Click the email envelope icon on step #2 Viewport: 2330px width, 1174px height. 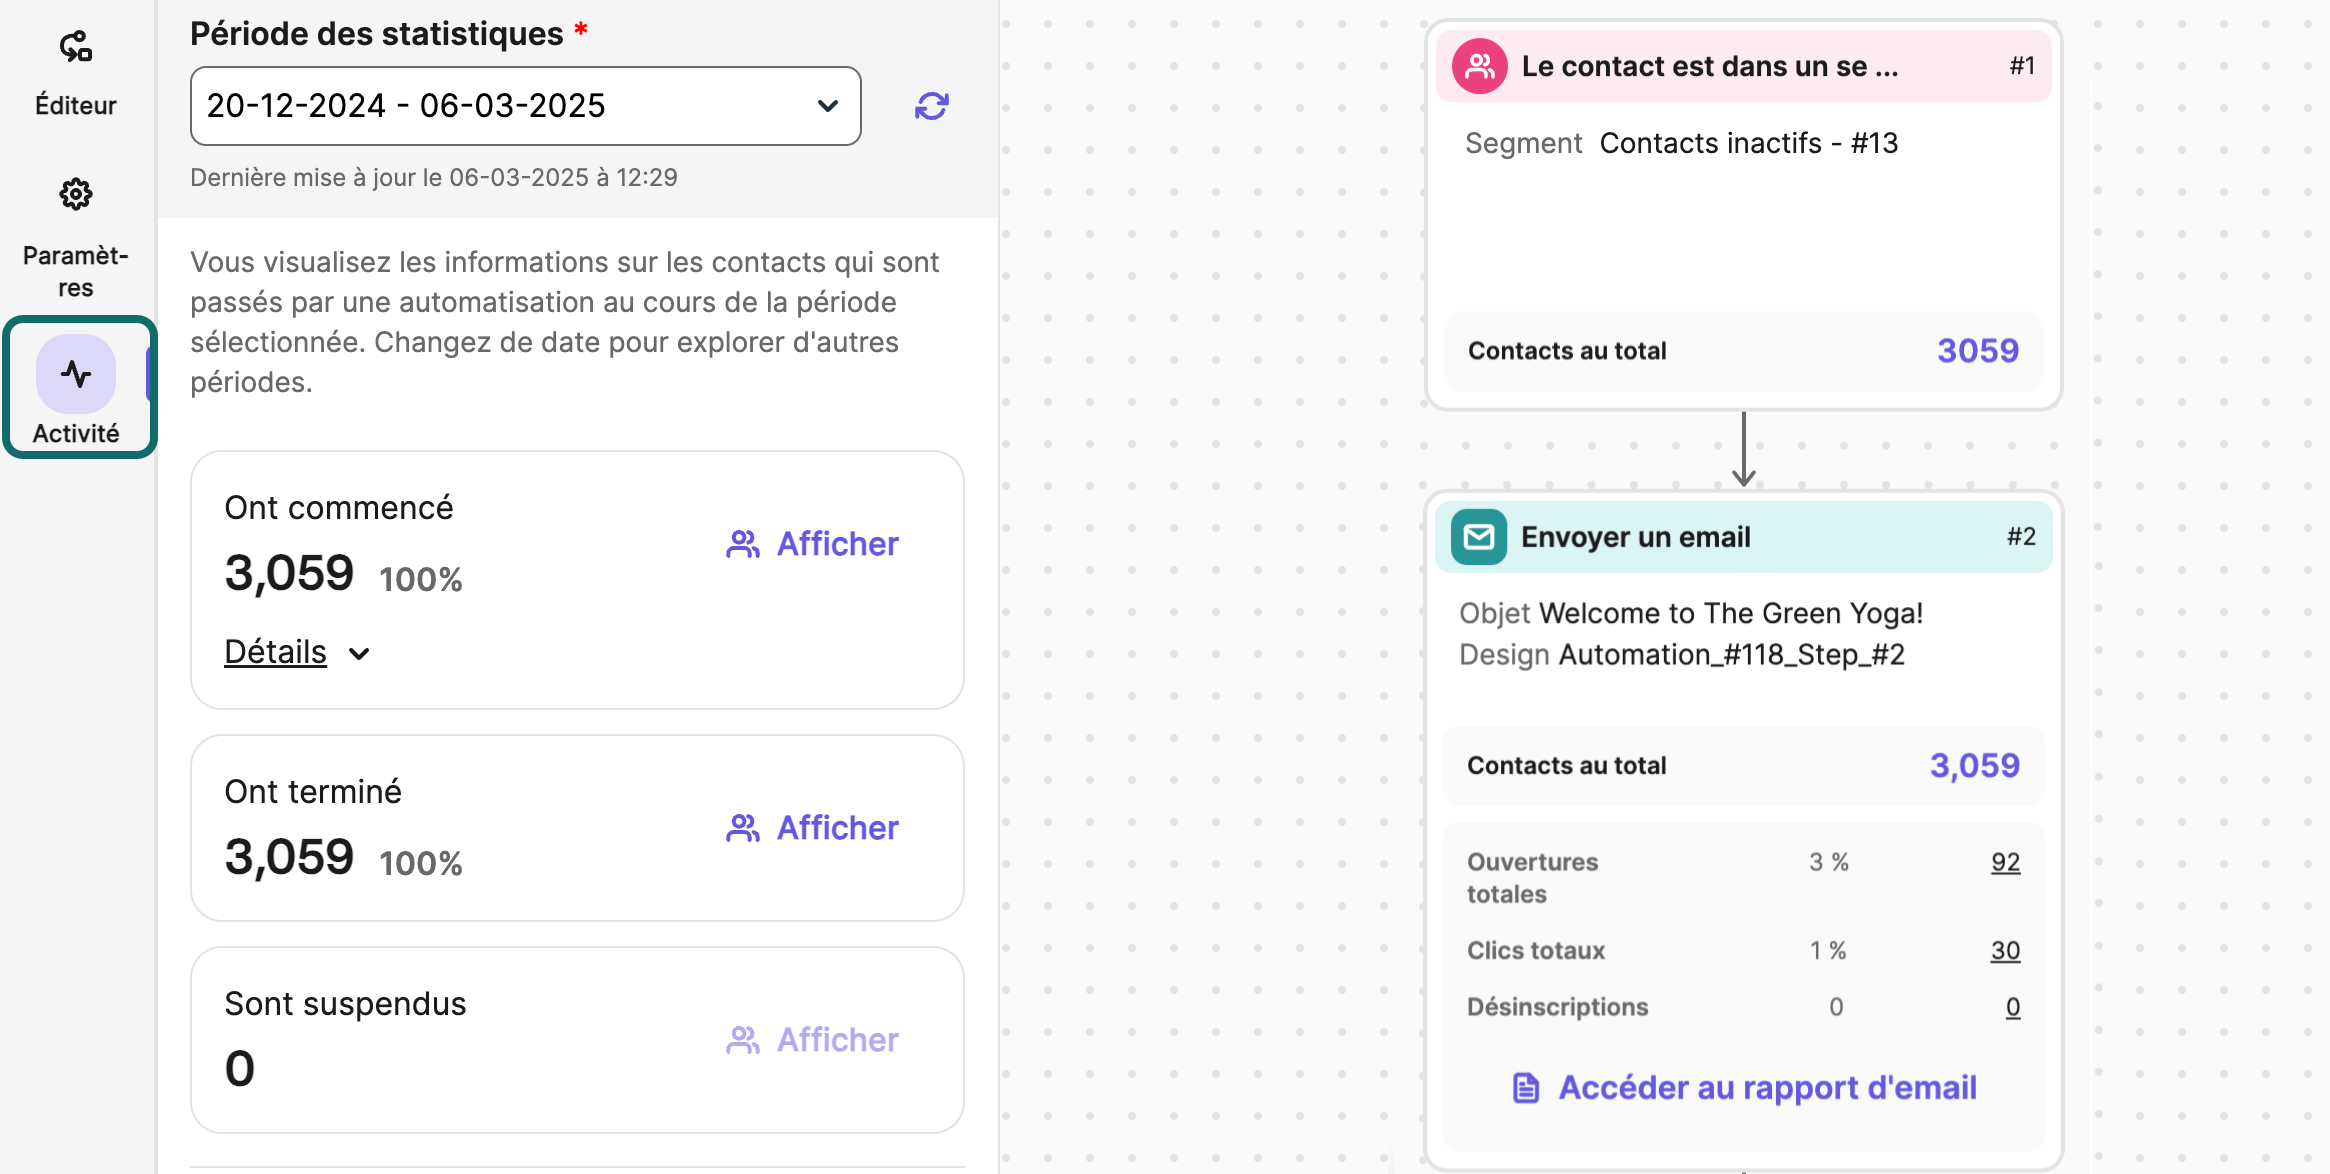pos(1479,537)
